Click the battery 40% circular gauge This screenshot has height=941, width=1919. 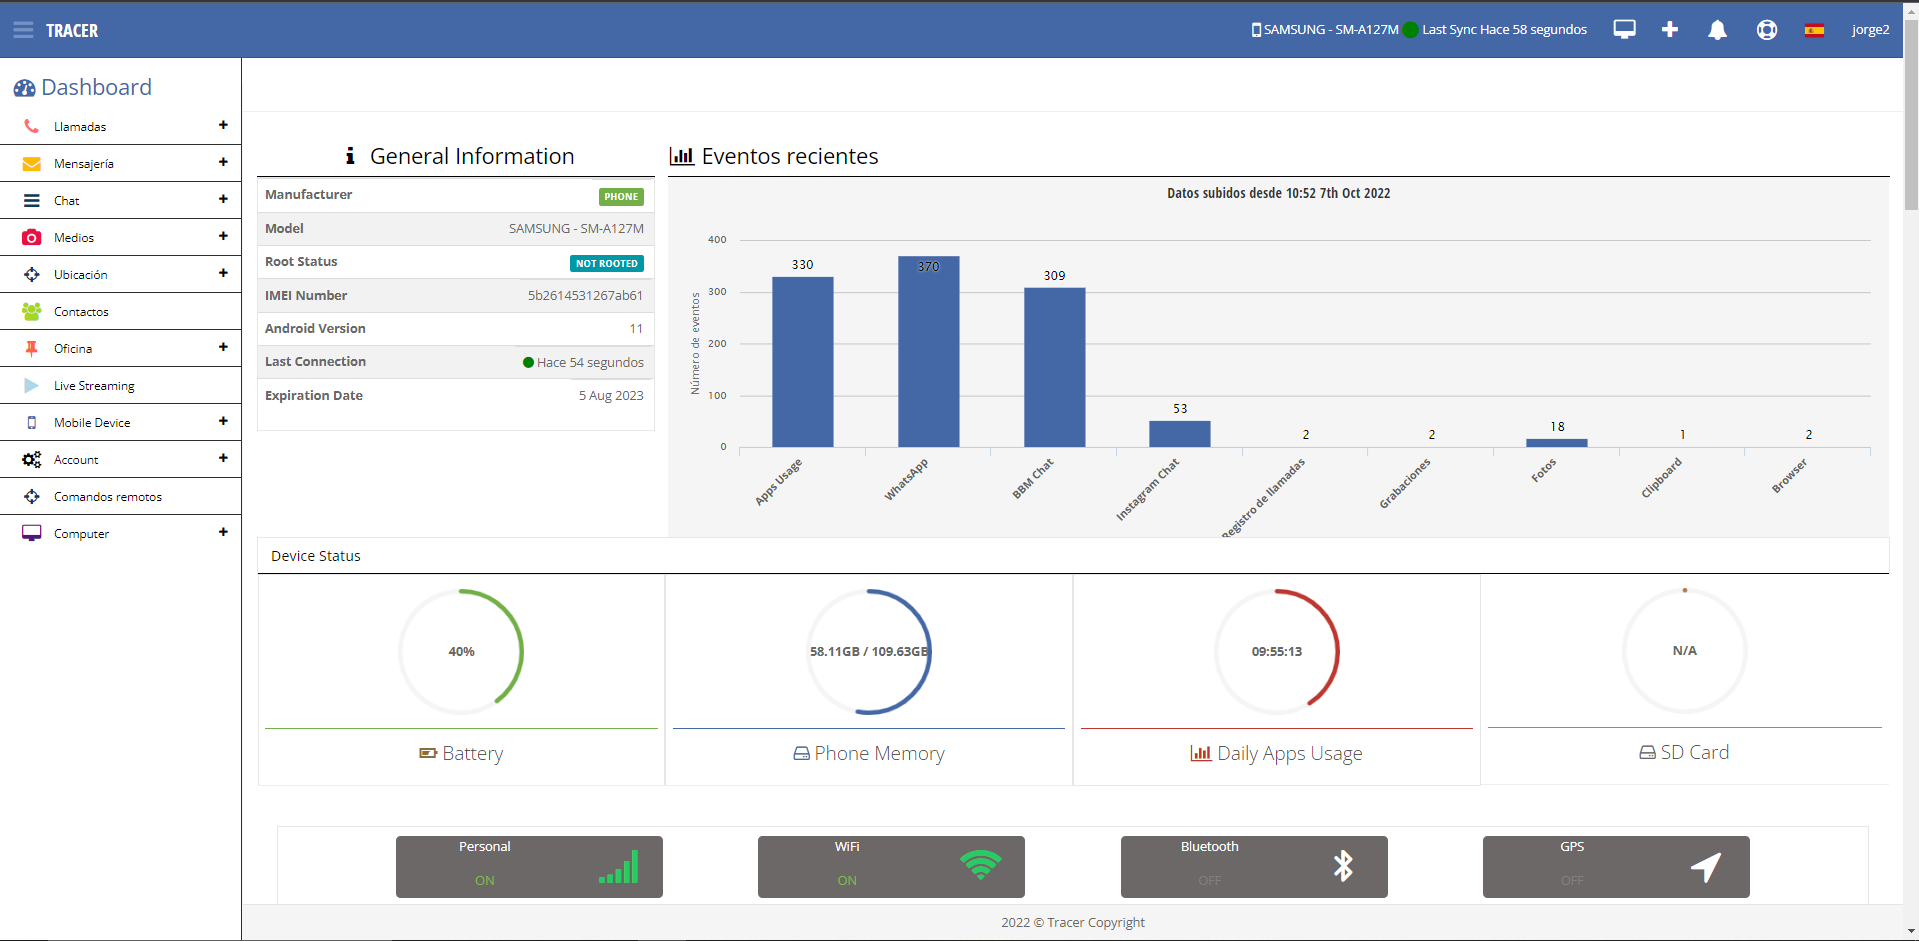461,651
